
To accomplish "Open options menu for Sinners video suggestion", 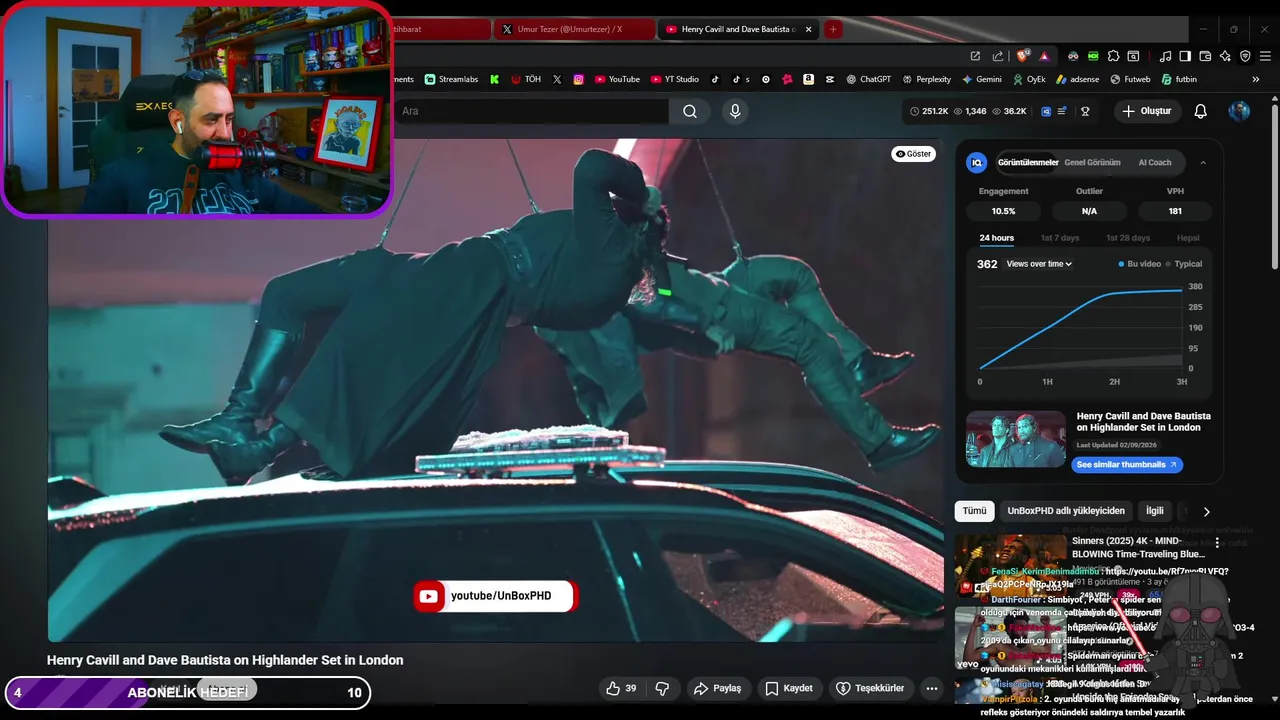I will click(x=1217, y=542).
